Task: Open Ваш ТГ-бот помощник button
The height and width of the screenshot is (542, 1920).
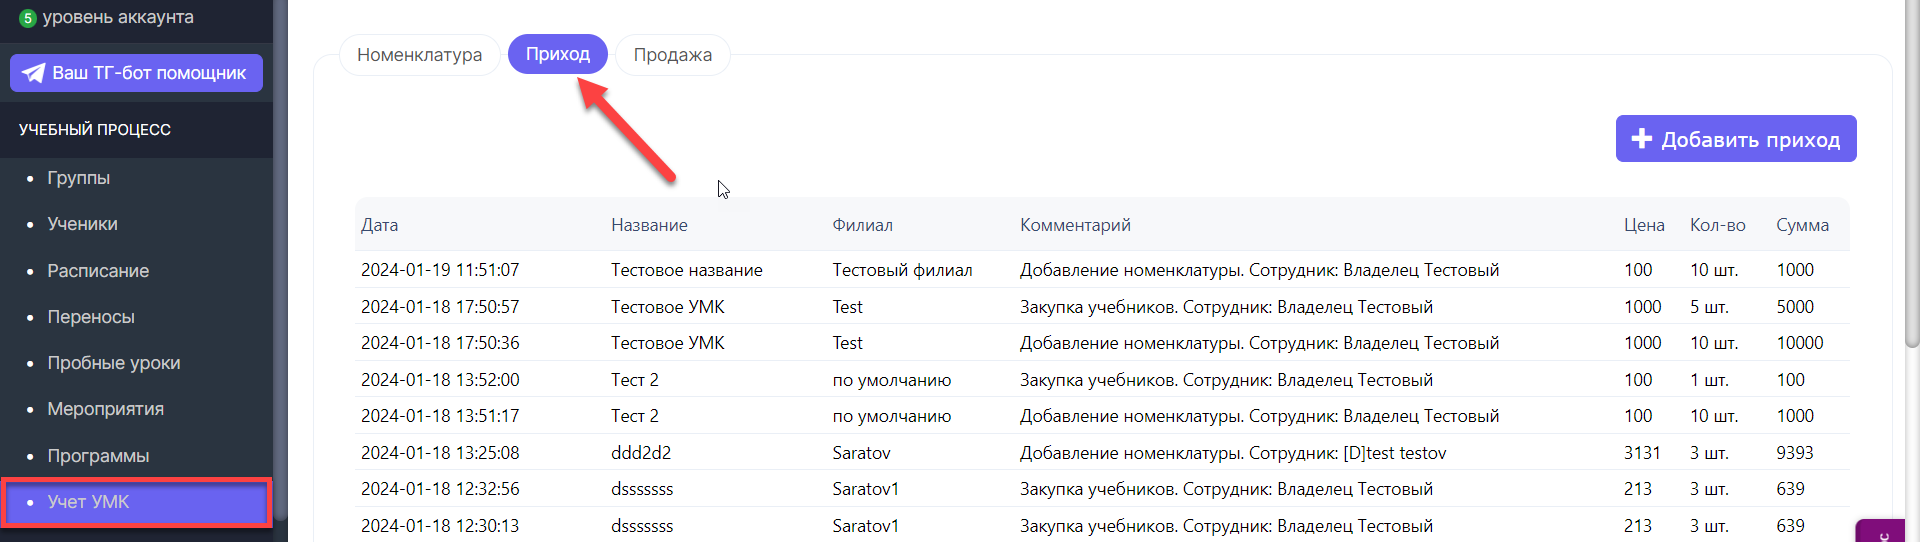Action: 136,73
